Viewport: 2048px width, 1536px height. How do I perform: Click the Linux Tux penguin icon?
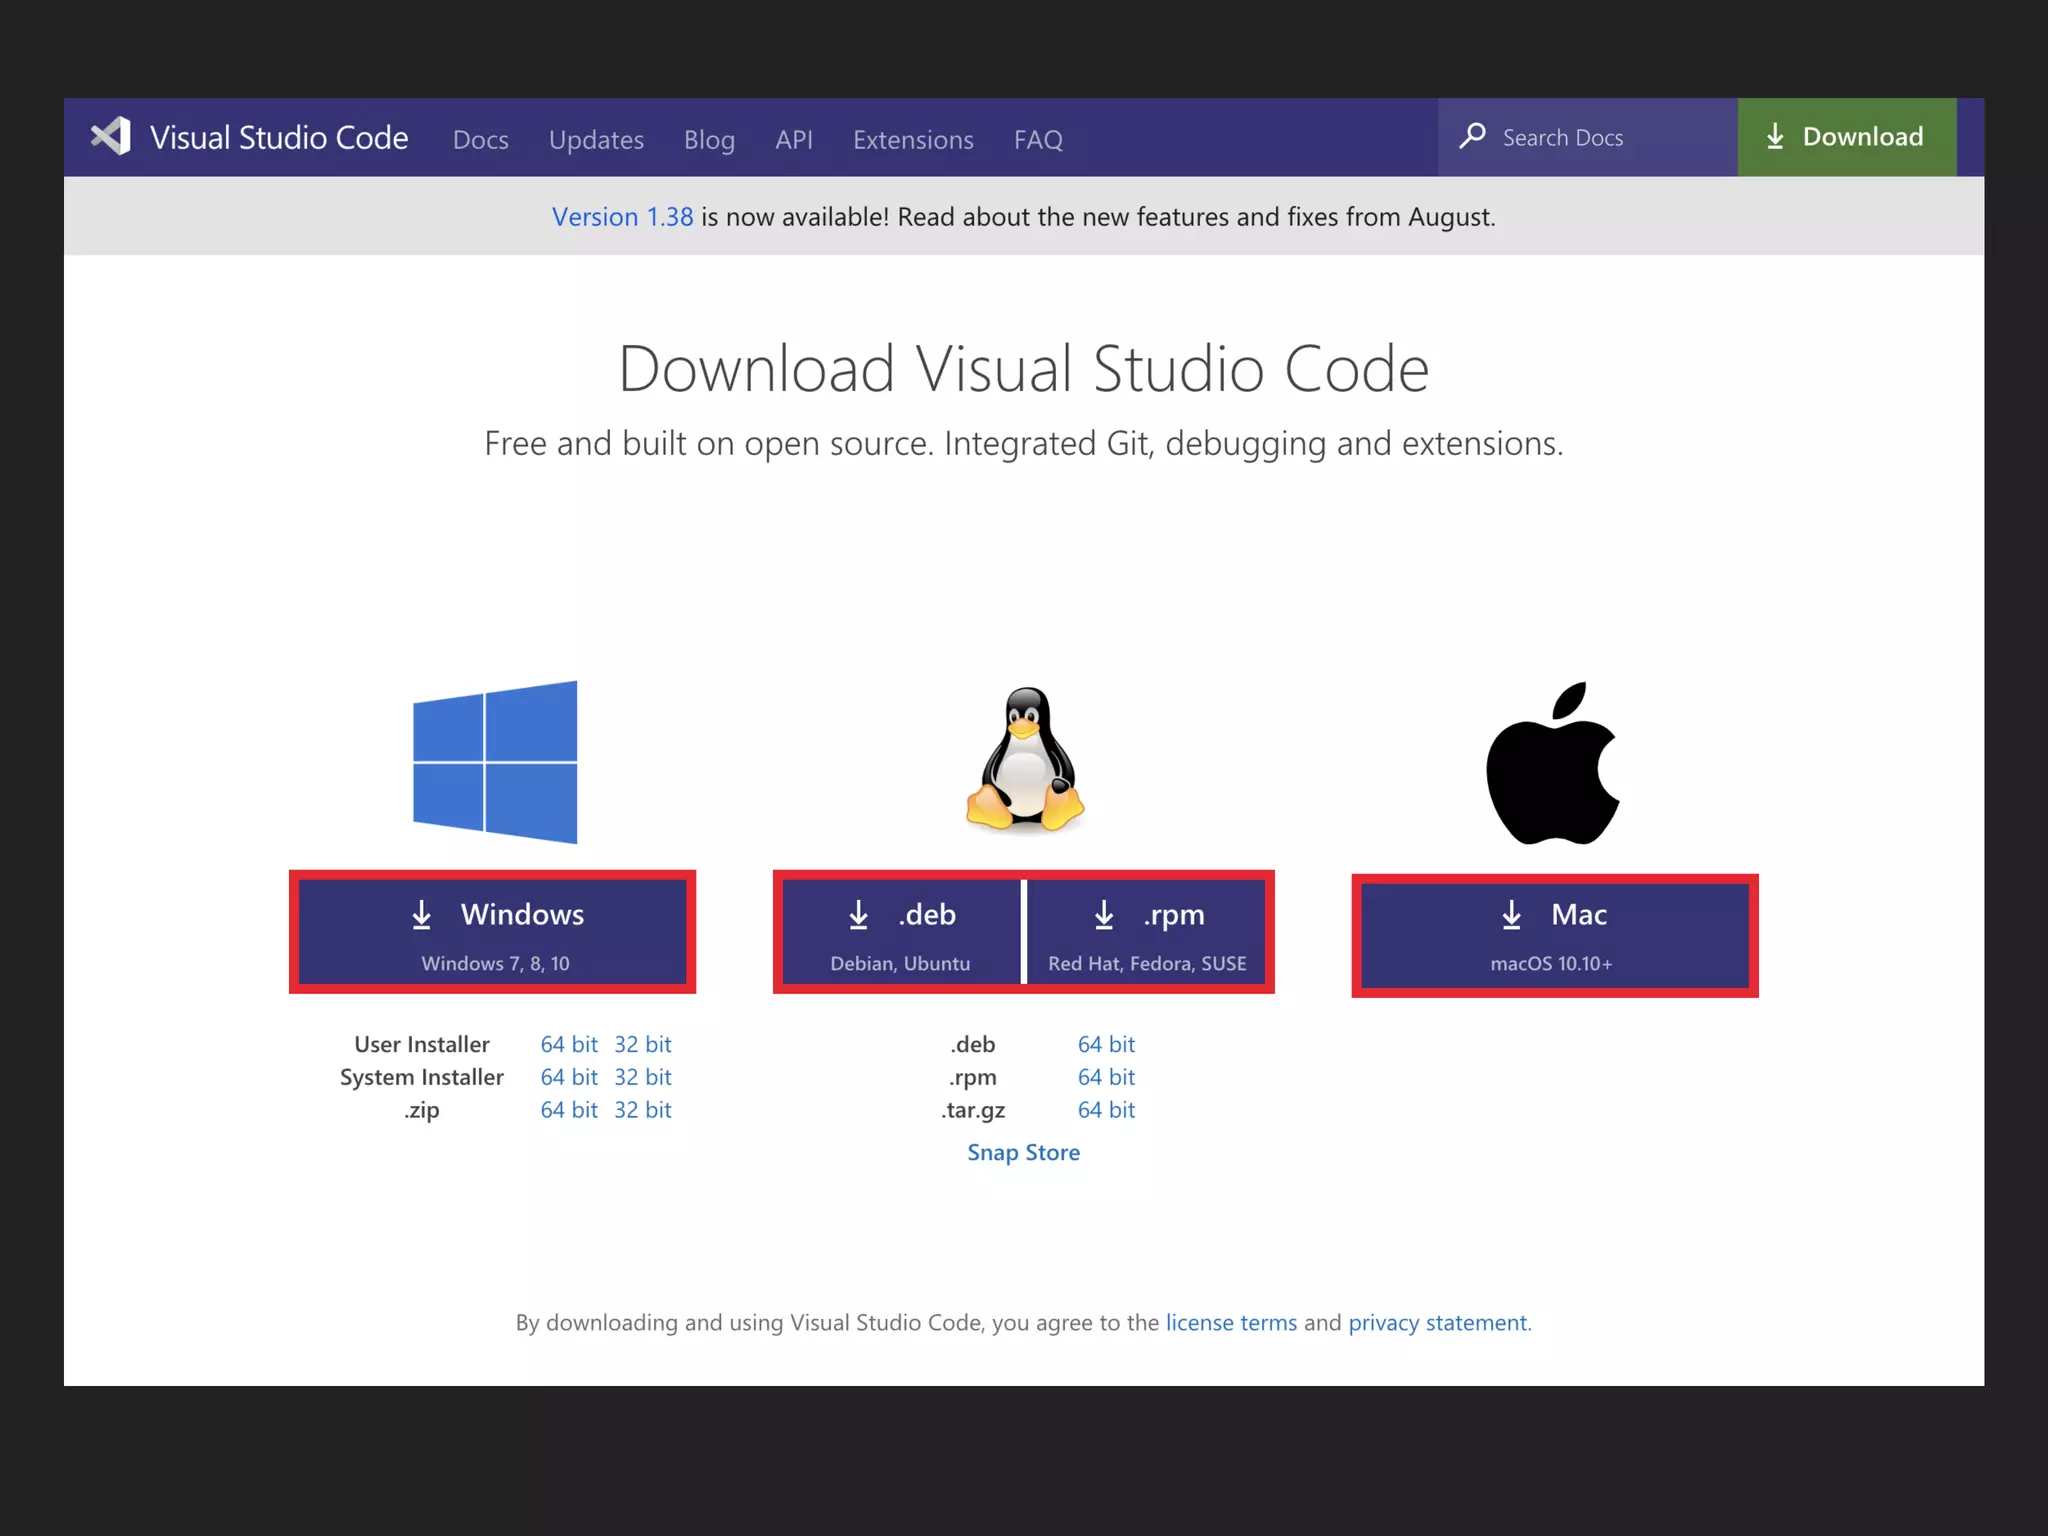(x=1025, y=760)
